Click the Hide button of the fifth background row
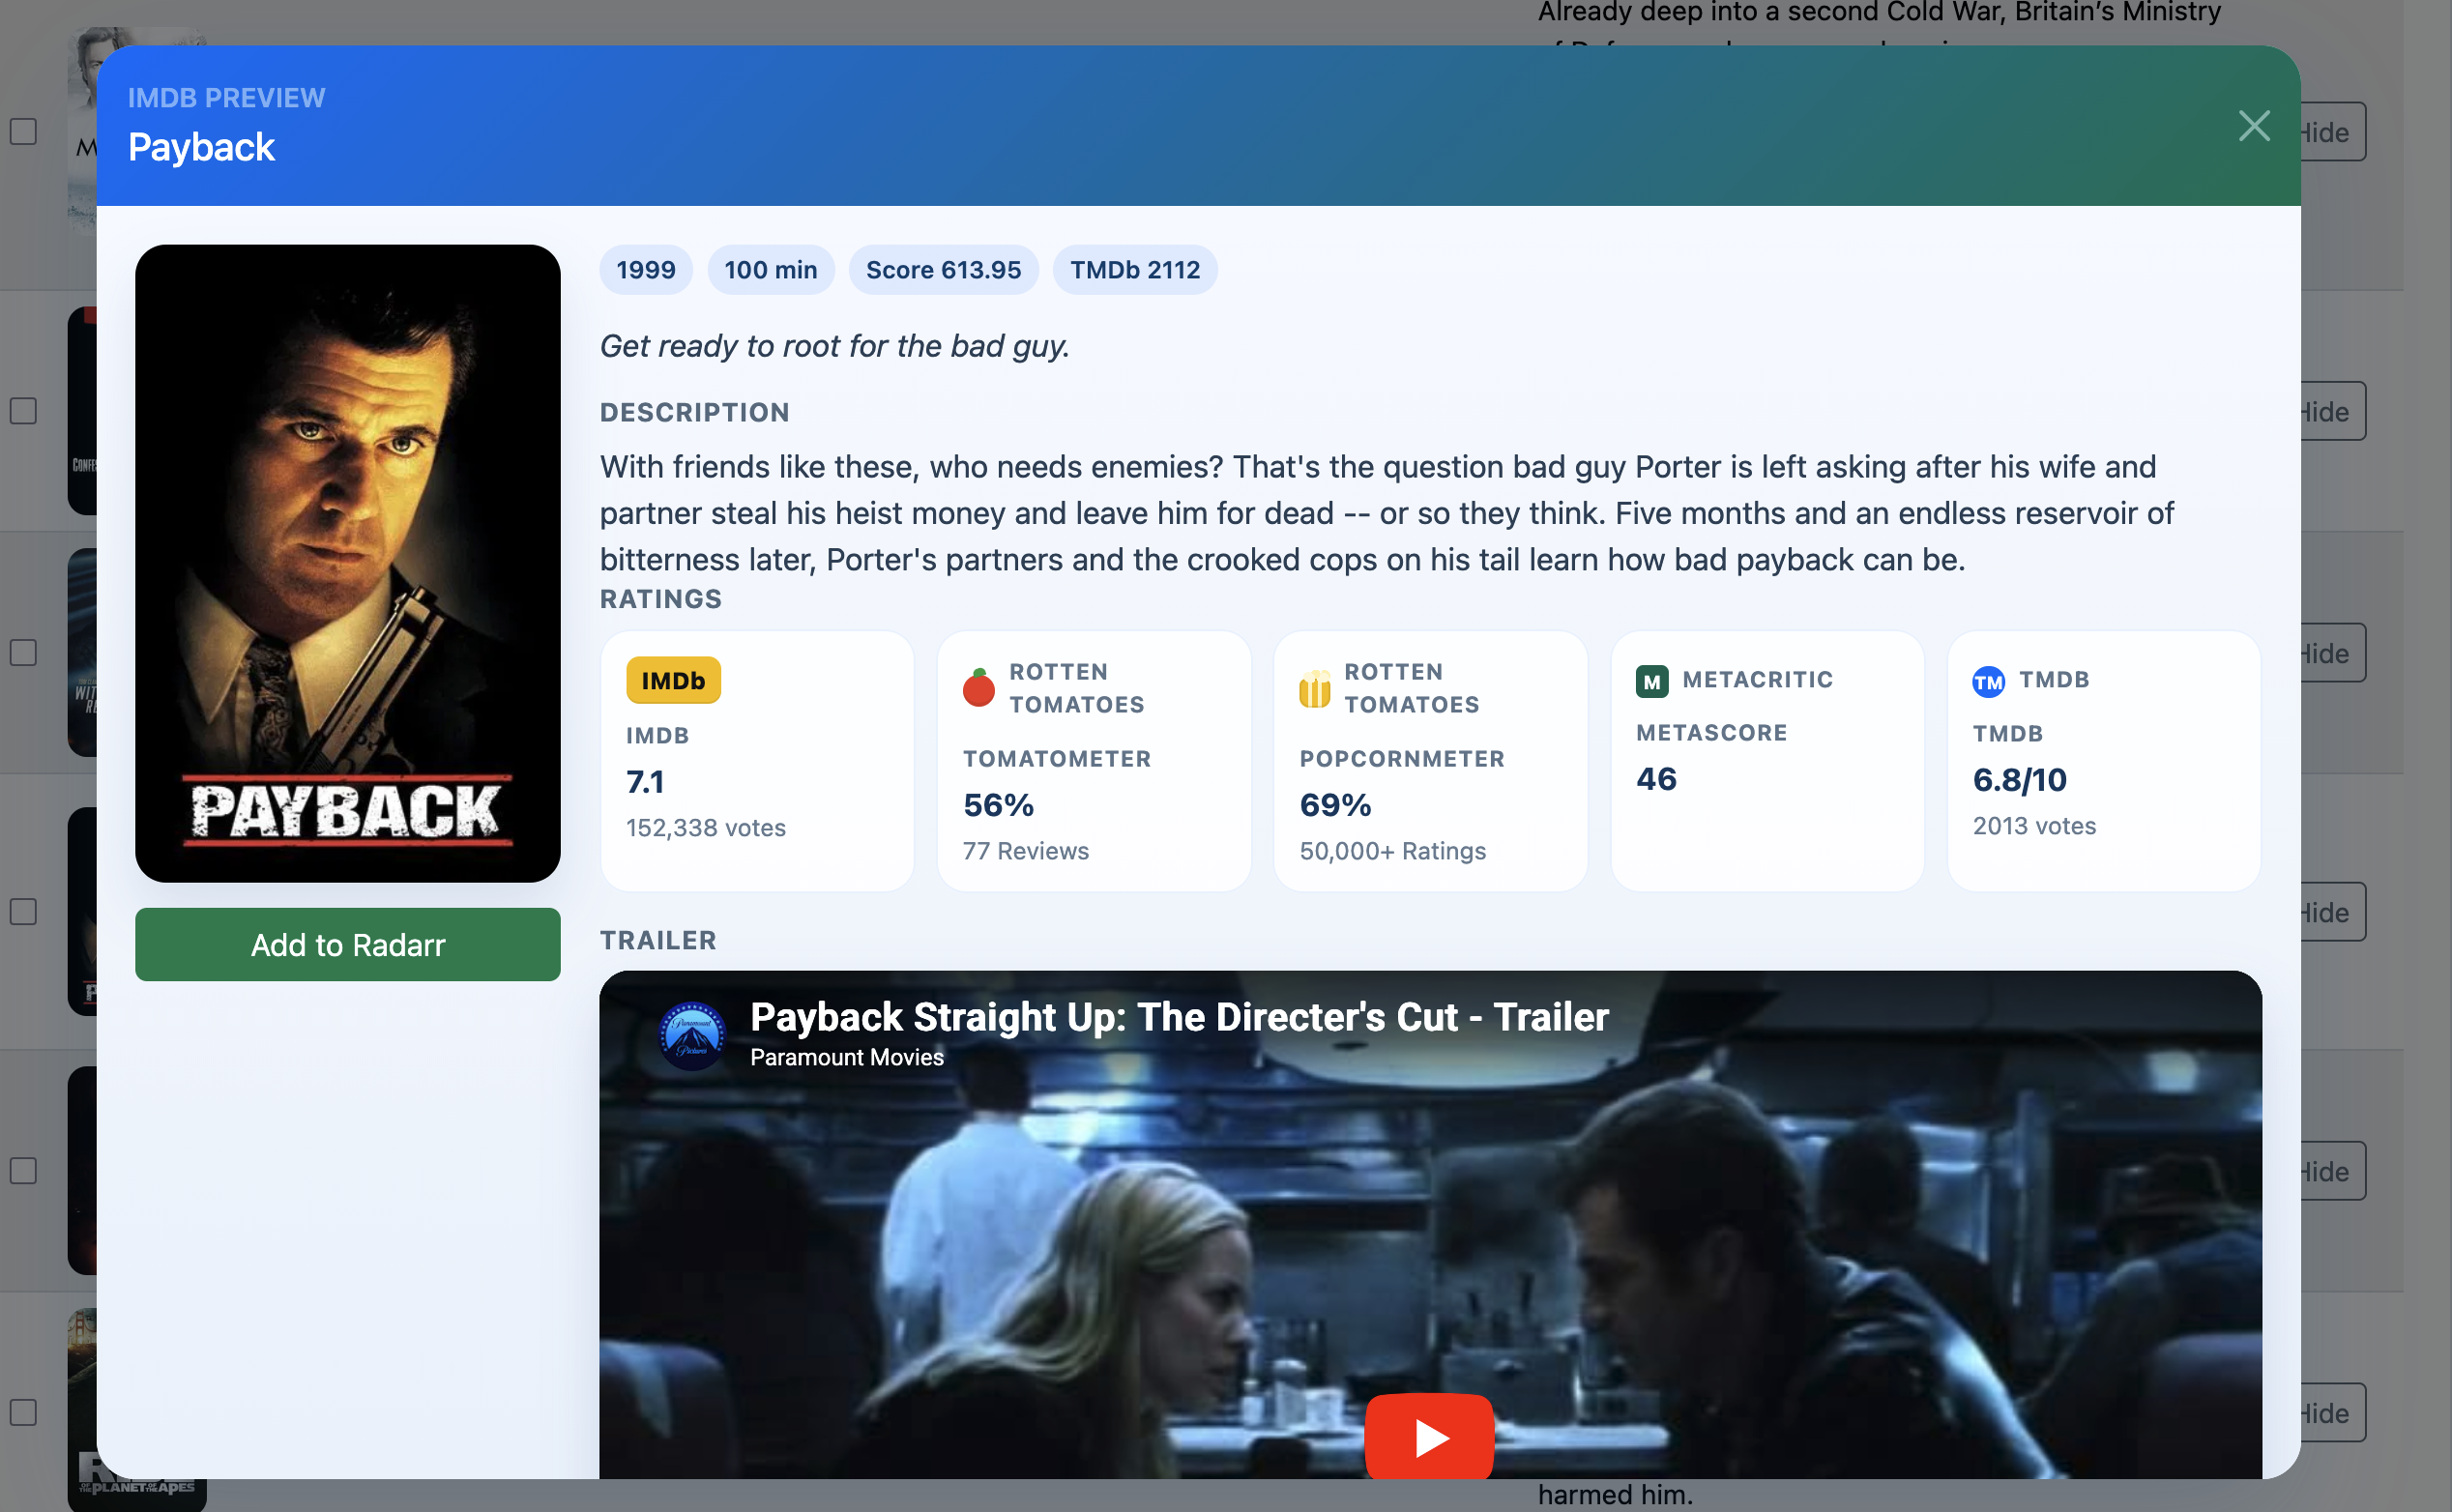The height and width of the screenshot is (1512, 2452). coord(2333,1171)
